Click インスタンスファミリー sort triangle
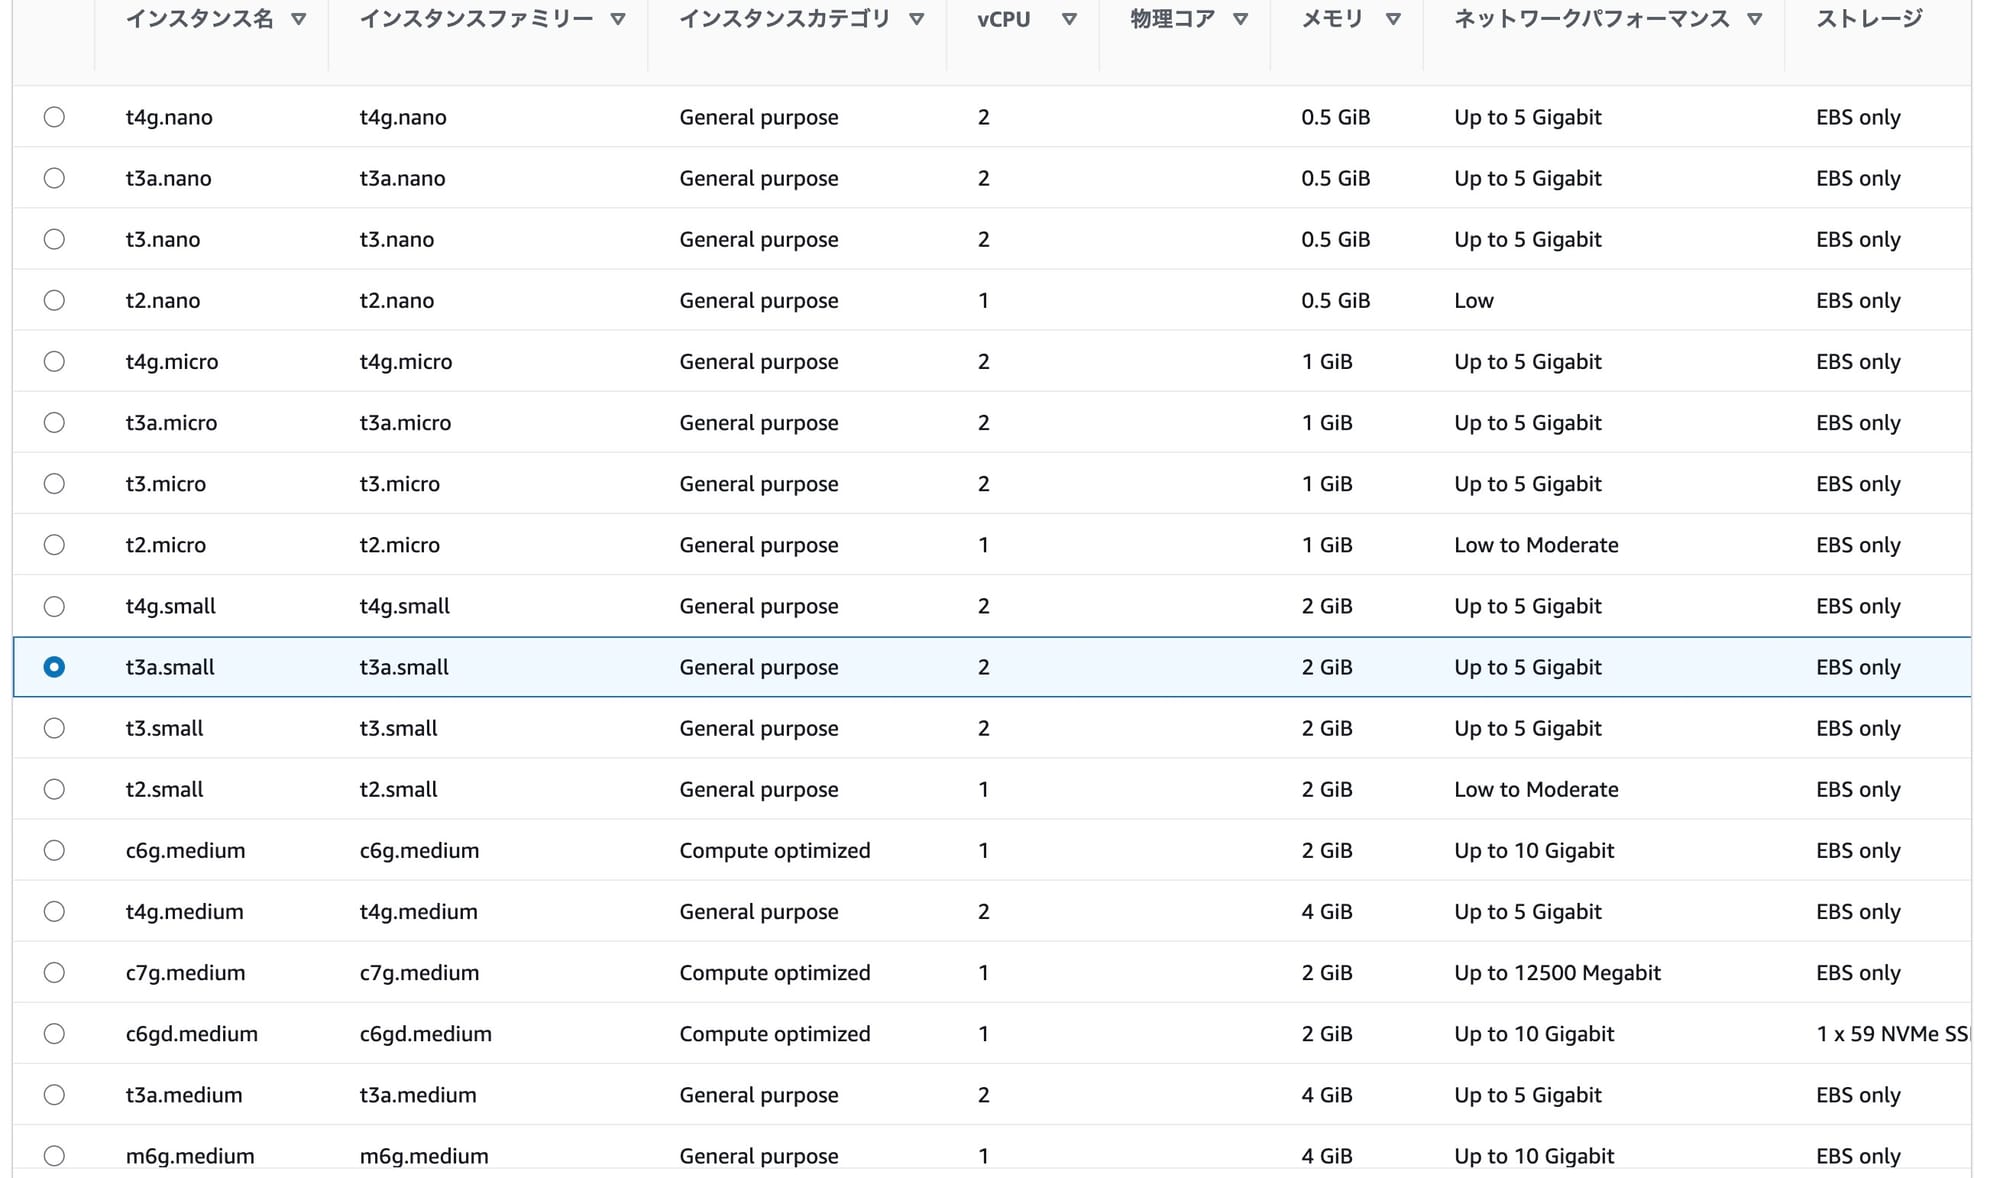 (x=618, y=19)
